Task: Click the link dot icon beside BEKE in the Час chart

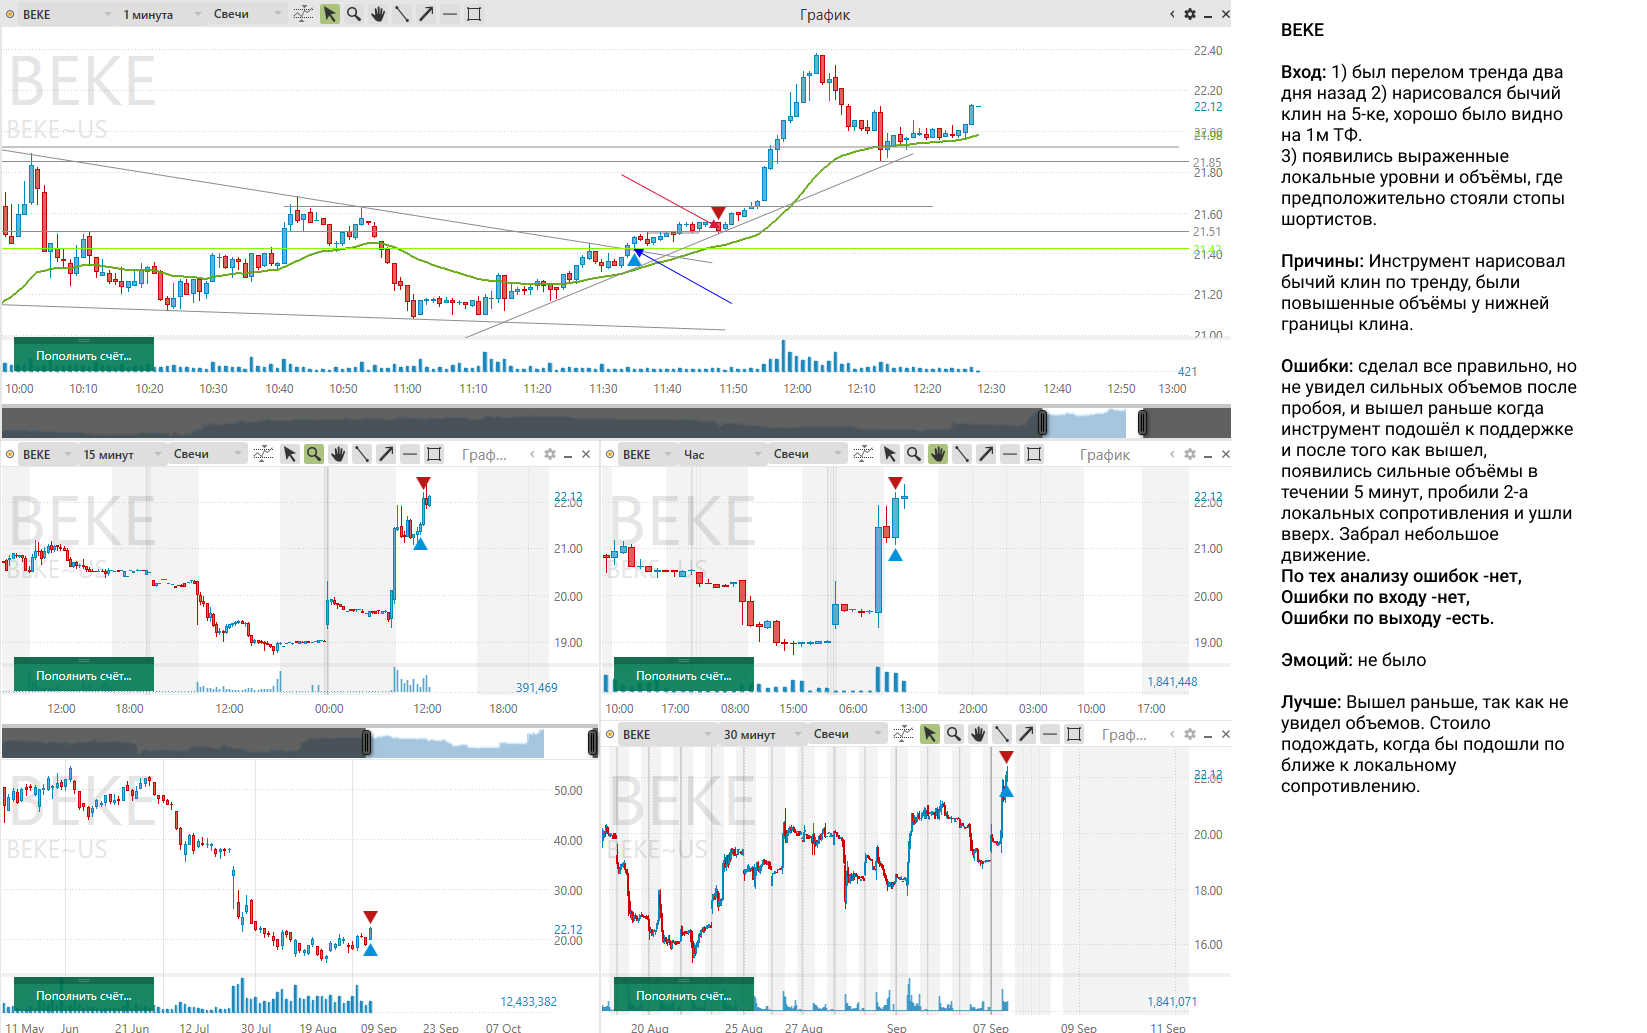Action: 610,454
